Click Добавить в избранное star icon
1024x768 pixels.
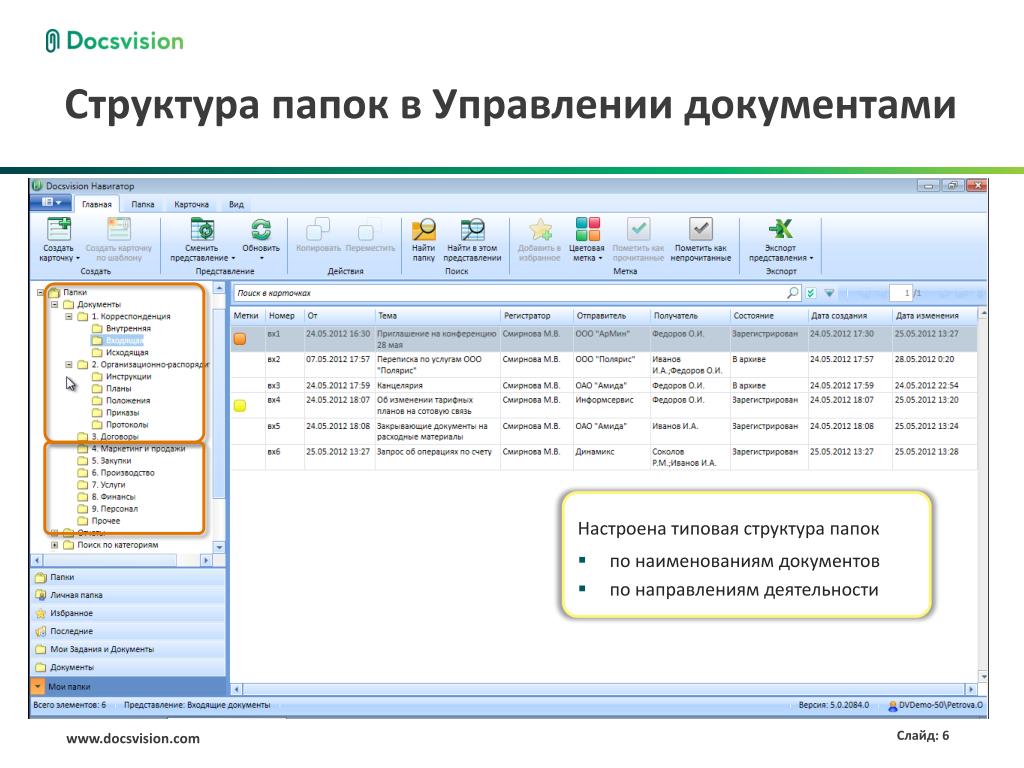coord(539,229)
